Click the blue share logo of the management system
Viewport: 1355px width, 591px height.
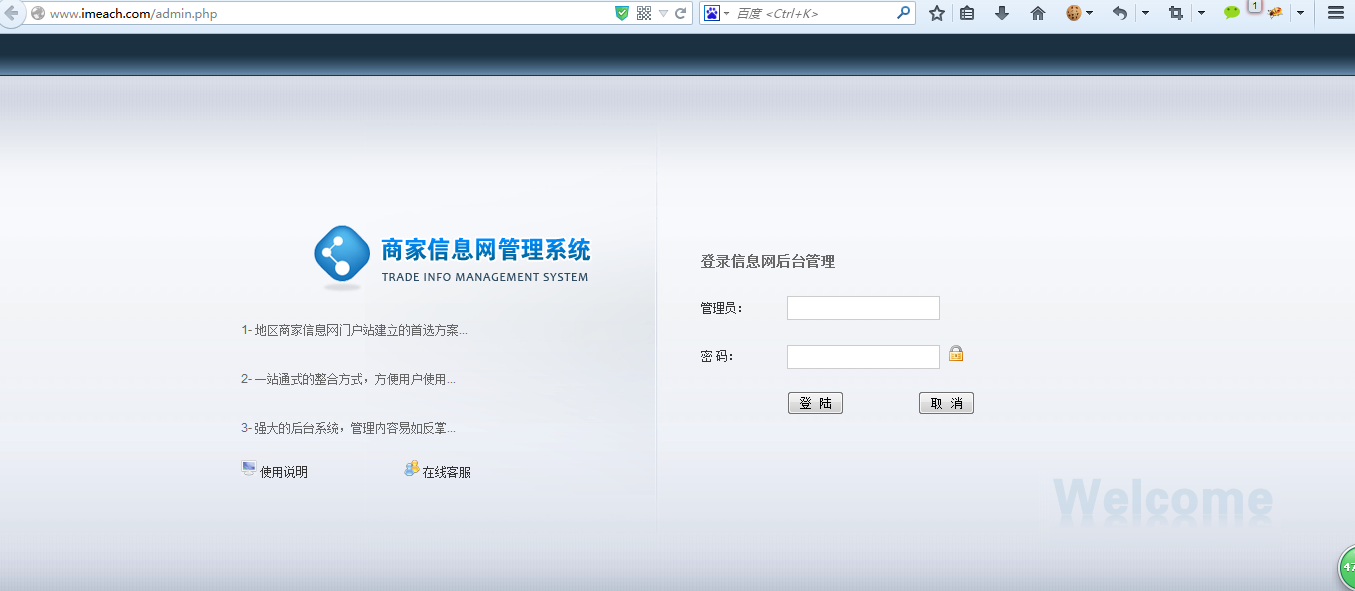[342, 254]
